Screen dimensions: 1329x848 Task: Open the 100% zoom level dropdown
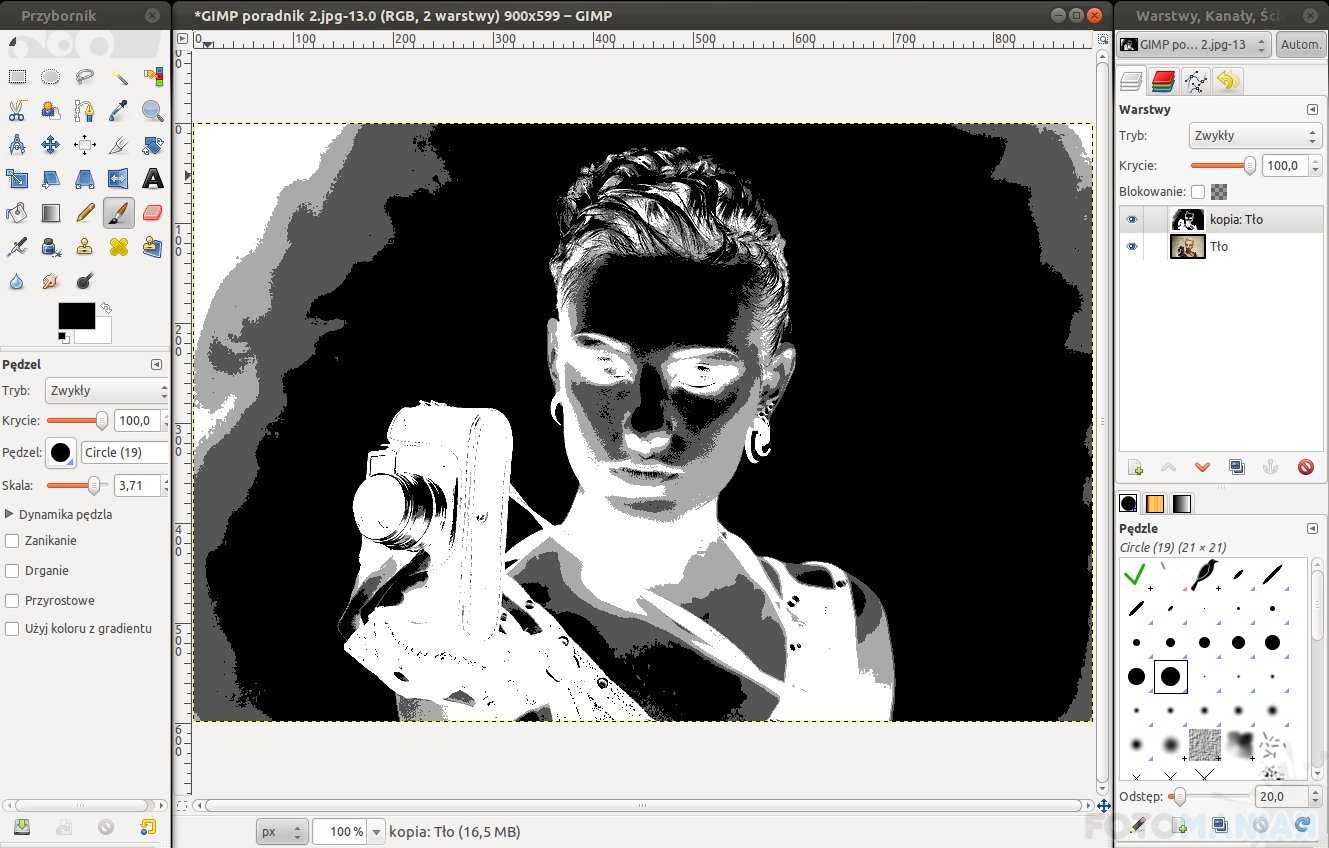[x=377, y=831]
